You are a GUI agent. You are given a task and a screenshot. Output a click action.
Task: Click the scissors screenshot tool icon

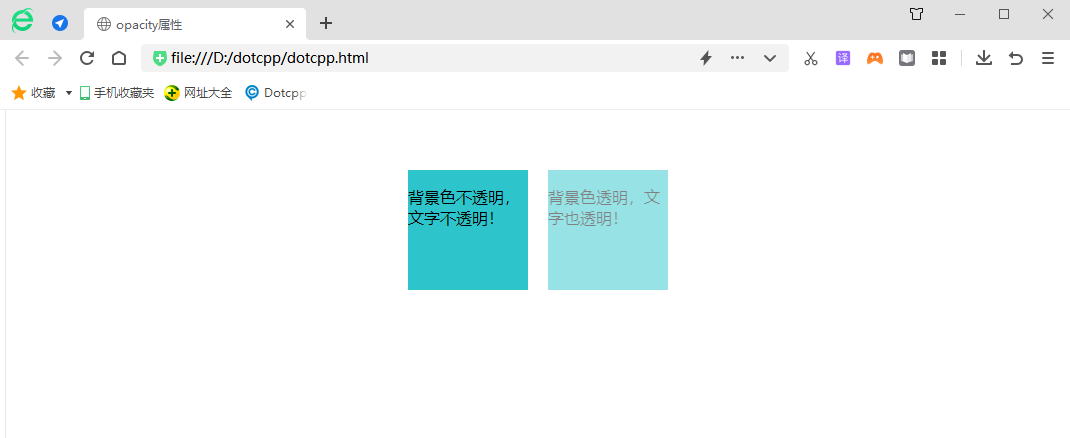point(811,58)
